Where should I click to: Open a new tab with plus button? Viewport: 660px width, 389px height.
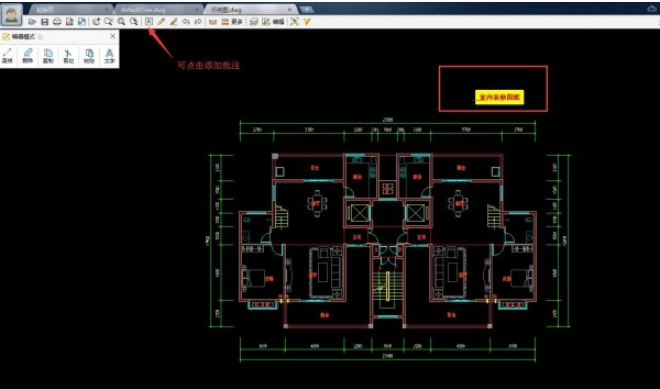pyautogui.click(x=306, y=9)
